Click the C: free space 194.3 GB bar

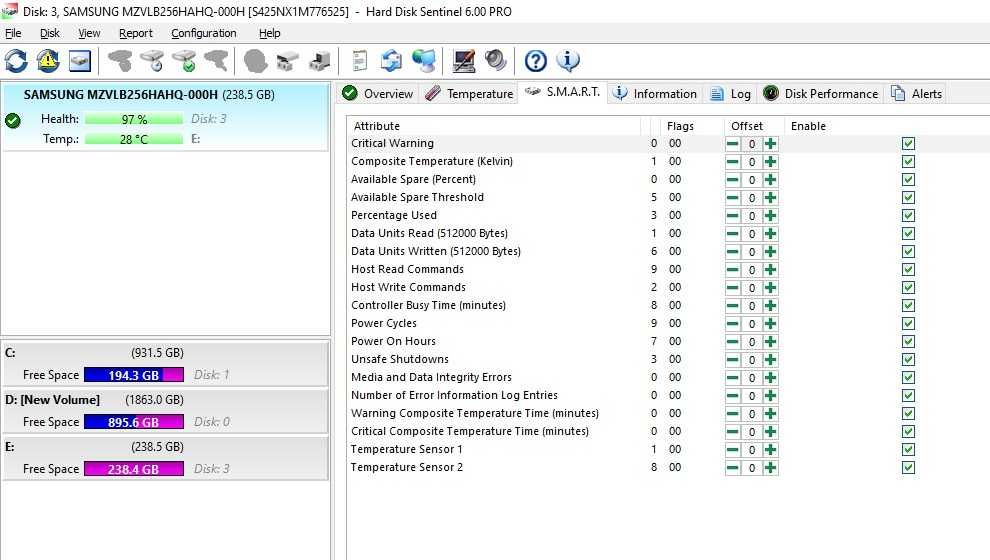[134, 375]
